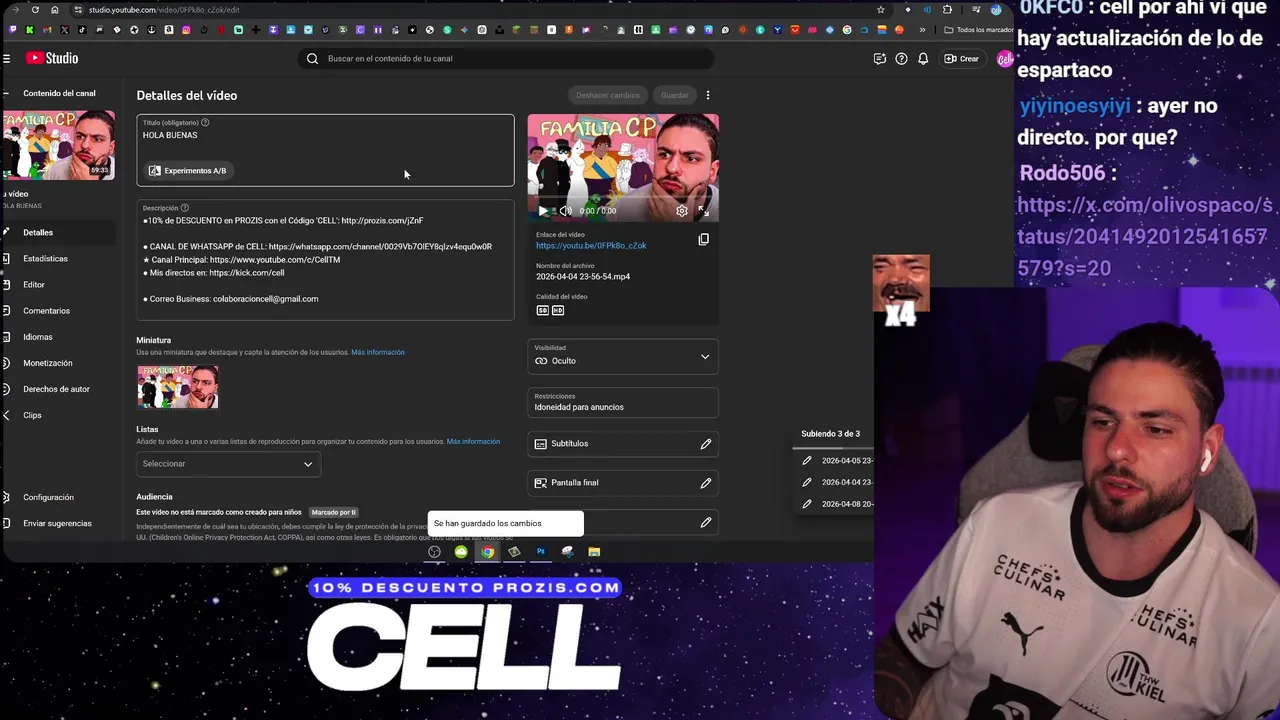The height and width of the screenshot is (720, 1280).
Task: Click the pencil icon under Pantalla final row
Action: [x=706, y=522]
